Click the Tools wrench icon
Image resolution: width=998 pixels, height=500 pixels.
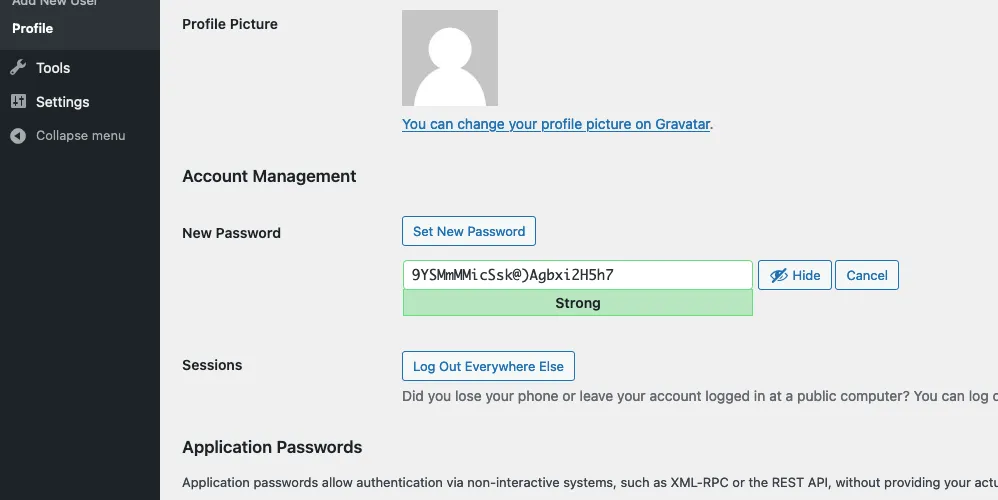click(x=18, y=68)
